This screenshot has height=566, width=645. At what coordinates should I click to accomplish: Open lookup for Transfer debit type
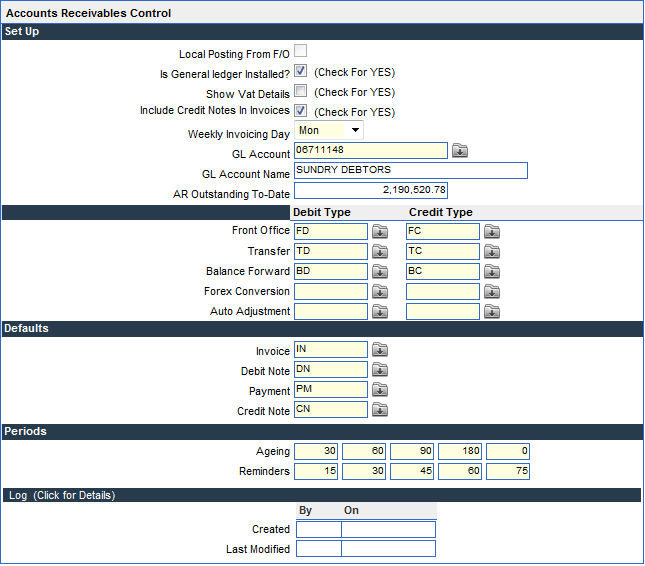(380, 251)
